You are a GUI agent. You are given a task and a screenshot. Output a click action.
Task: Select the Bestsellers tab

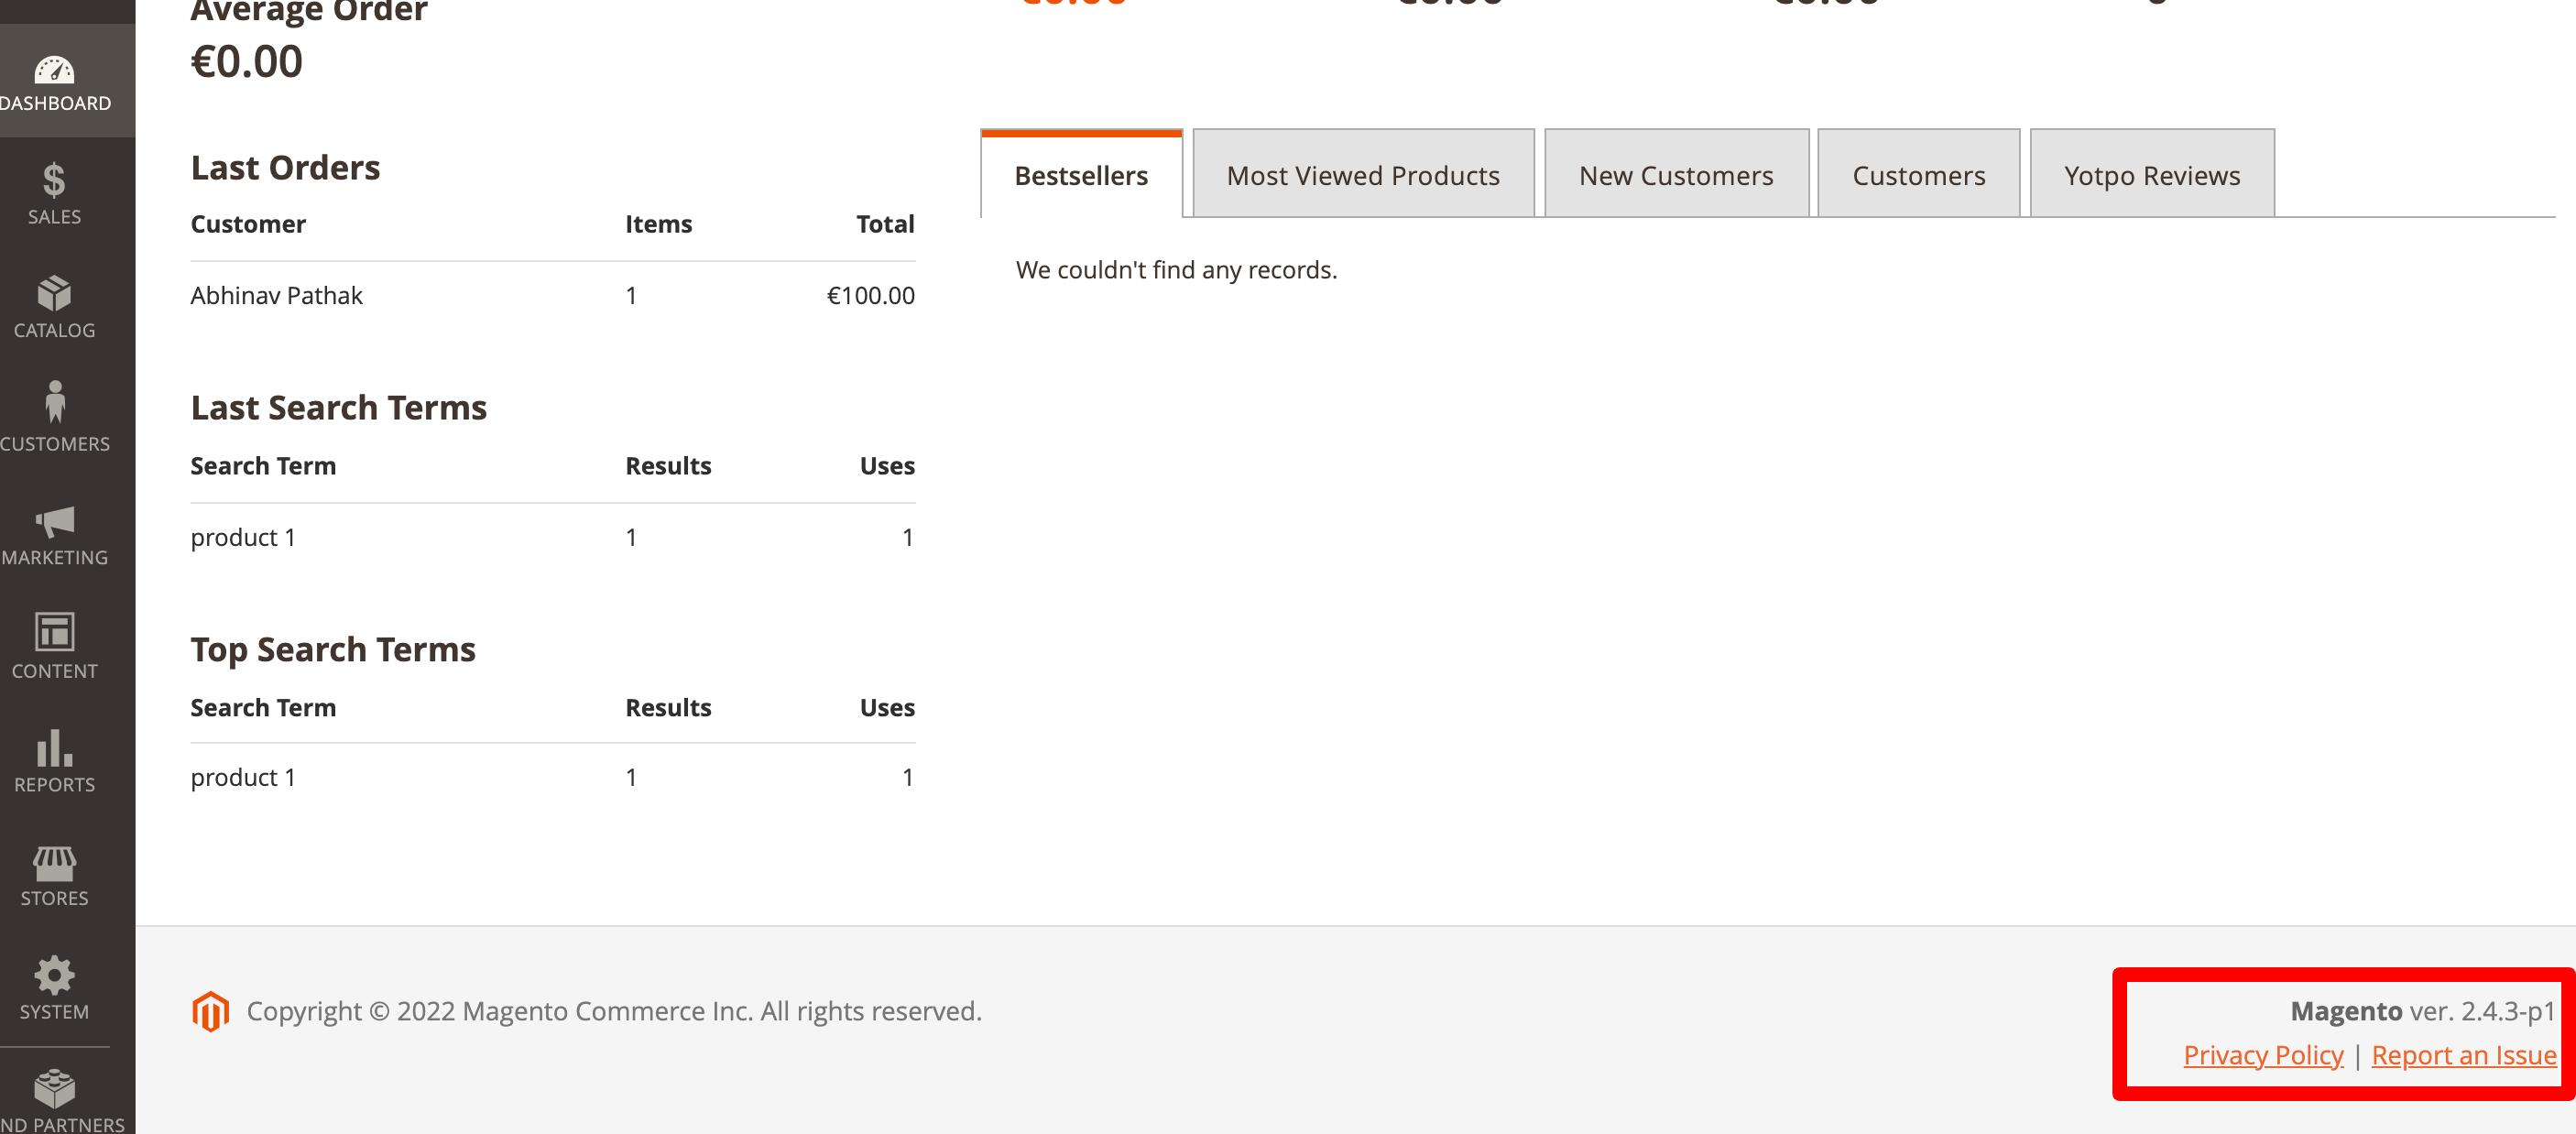pyautogui.click(x=1081, y=174)
